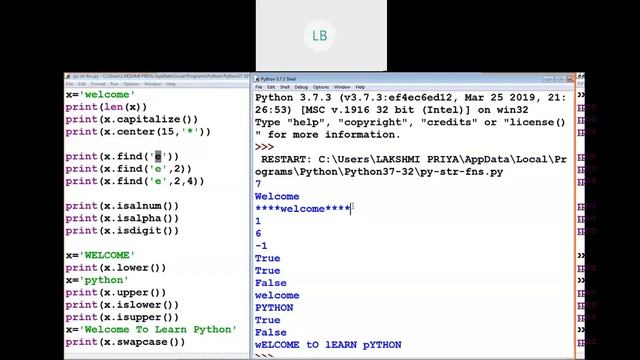The height and width of the screenshot is (360, 640).
Task: Click the RESTART line in the shell
Action: click(x=411, y=166)
